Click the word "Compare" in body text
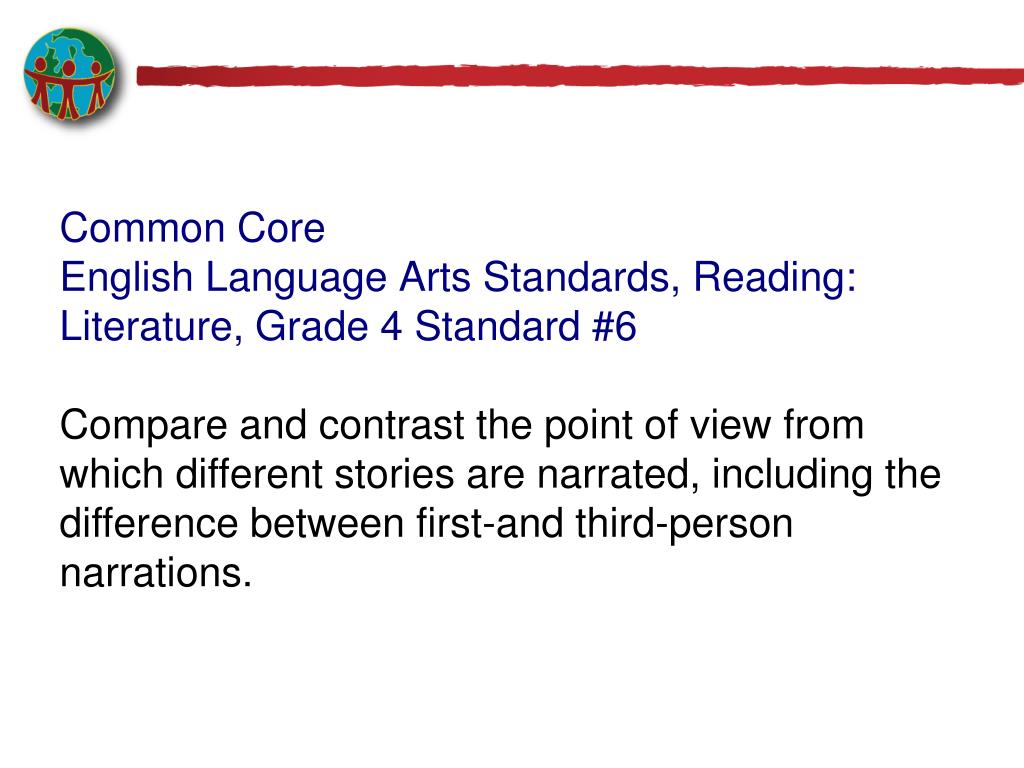Viewport: 1024px width, 768px height. click(x=143, y=426)
